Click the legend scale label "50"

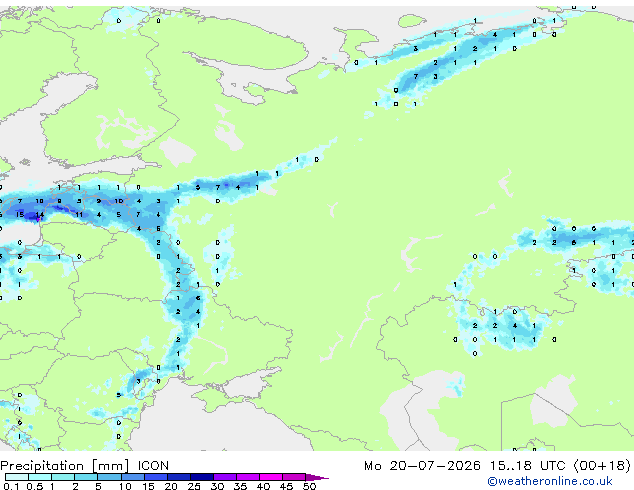point(309,486)
